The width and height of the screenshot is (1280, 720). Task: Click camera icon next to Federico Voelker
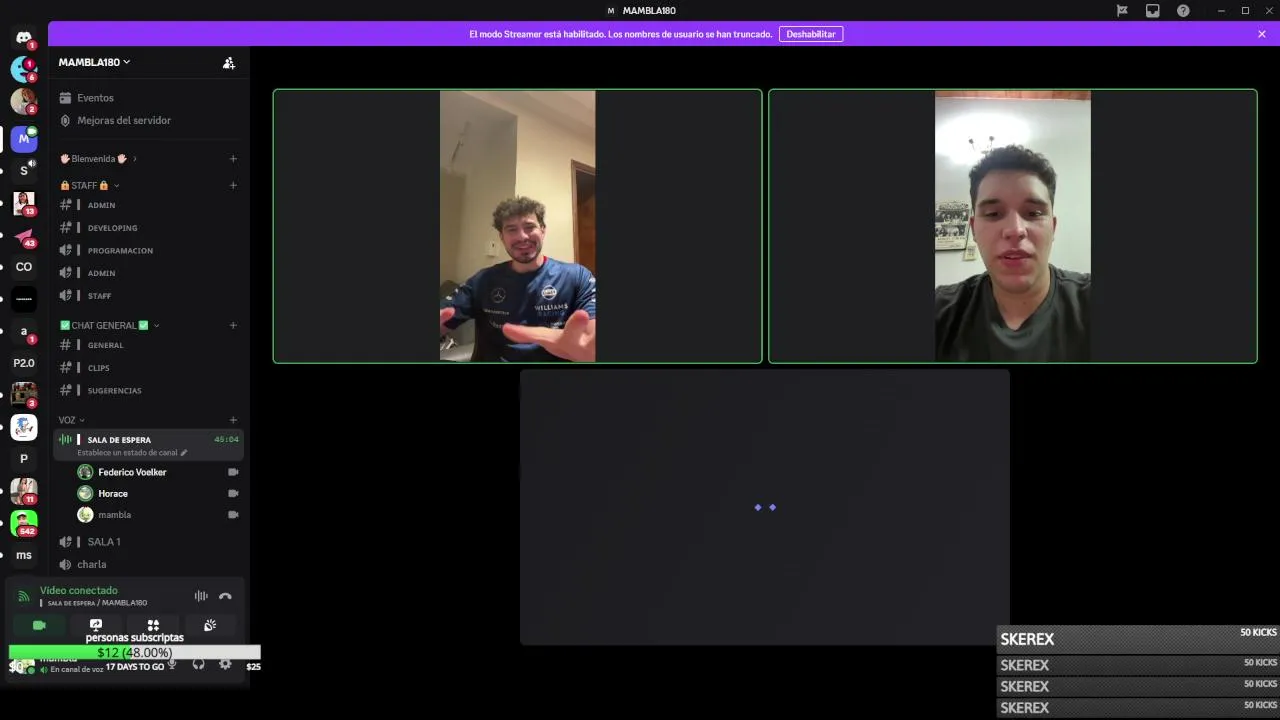pyautogui.click(x=233, y=472)
